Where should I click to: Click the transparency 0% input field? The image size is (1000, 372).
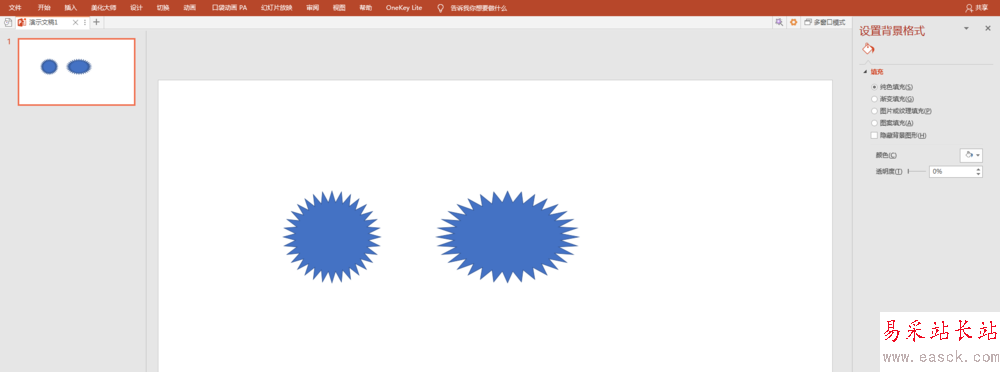point(952,172)
